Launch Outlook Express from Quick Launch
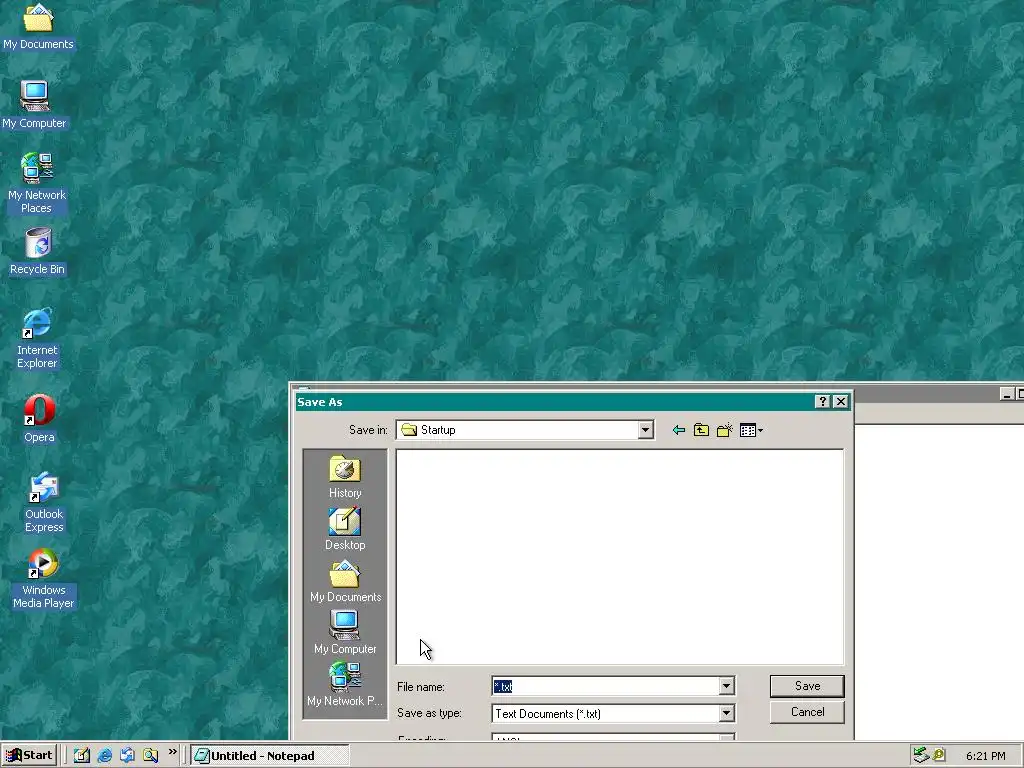This screenshot has height=768, width=1024. (127, 756)
